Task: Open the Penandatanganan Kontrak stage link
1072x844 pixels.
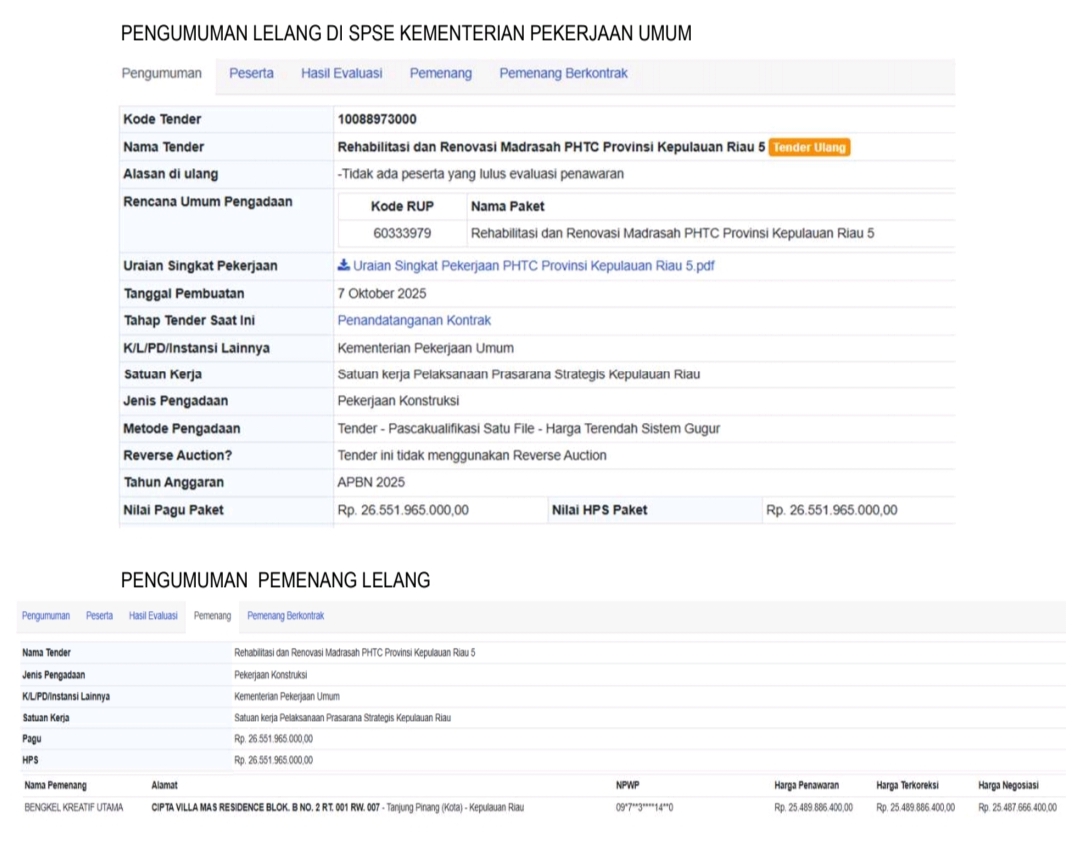Action: click(x=414, y=320)
